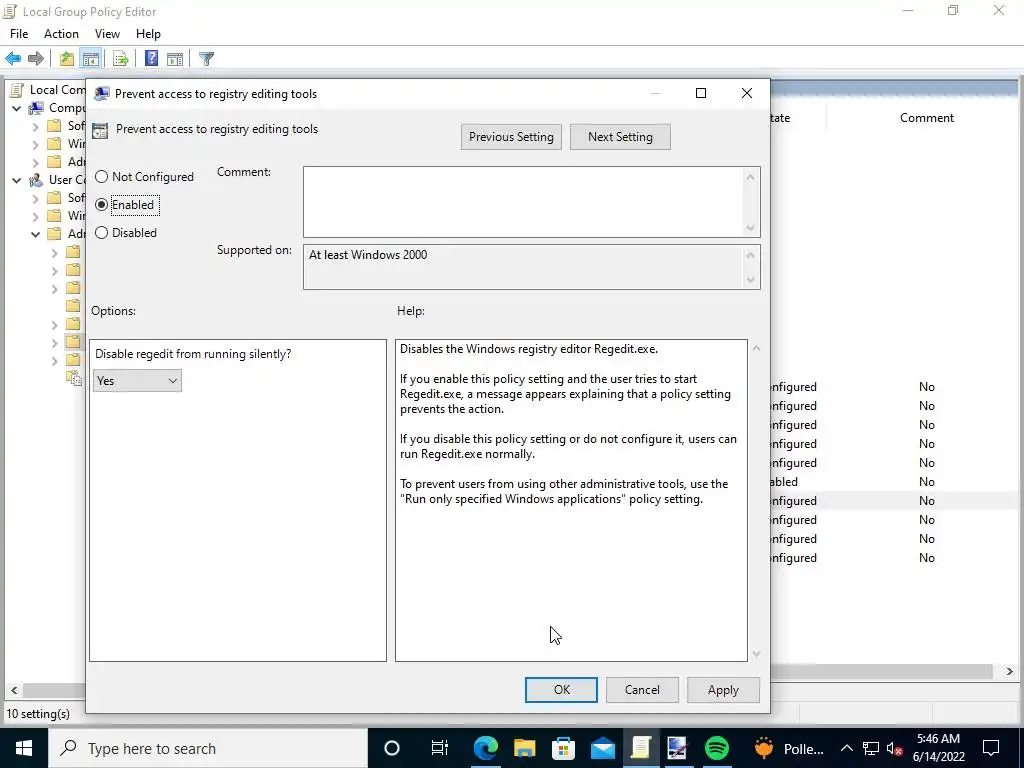Collapse the User Configuration tree node

[16, 180]
